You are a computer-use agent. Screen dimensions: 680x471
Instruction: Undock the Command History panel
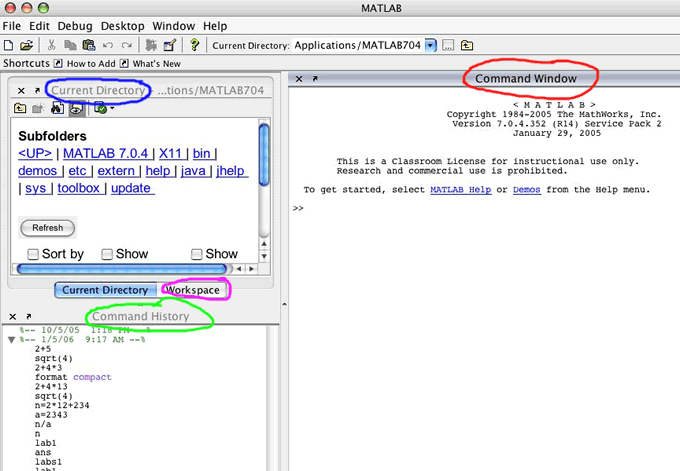[x=29, y=316]
